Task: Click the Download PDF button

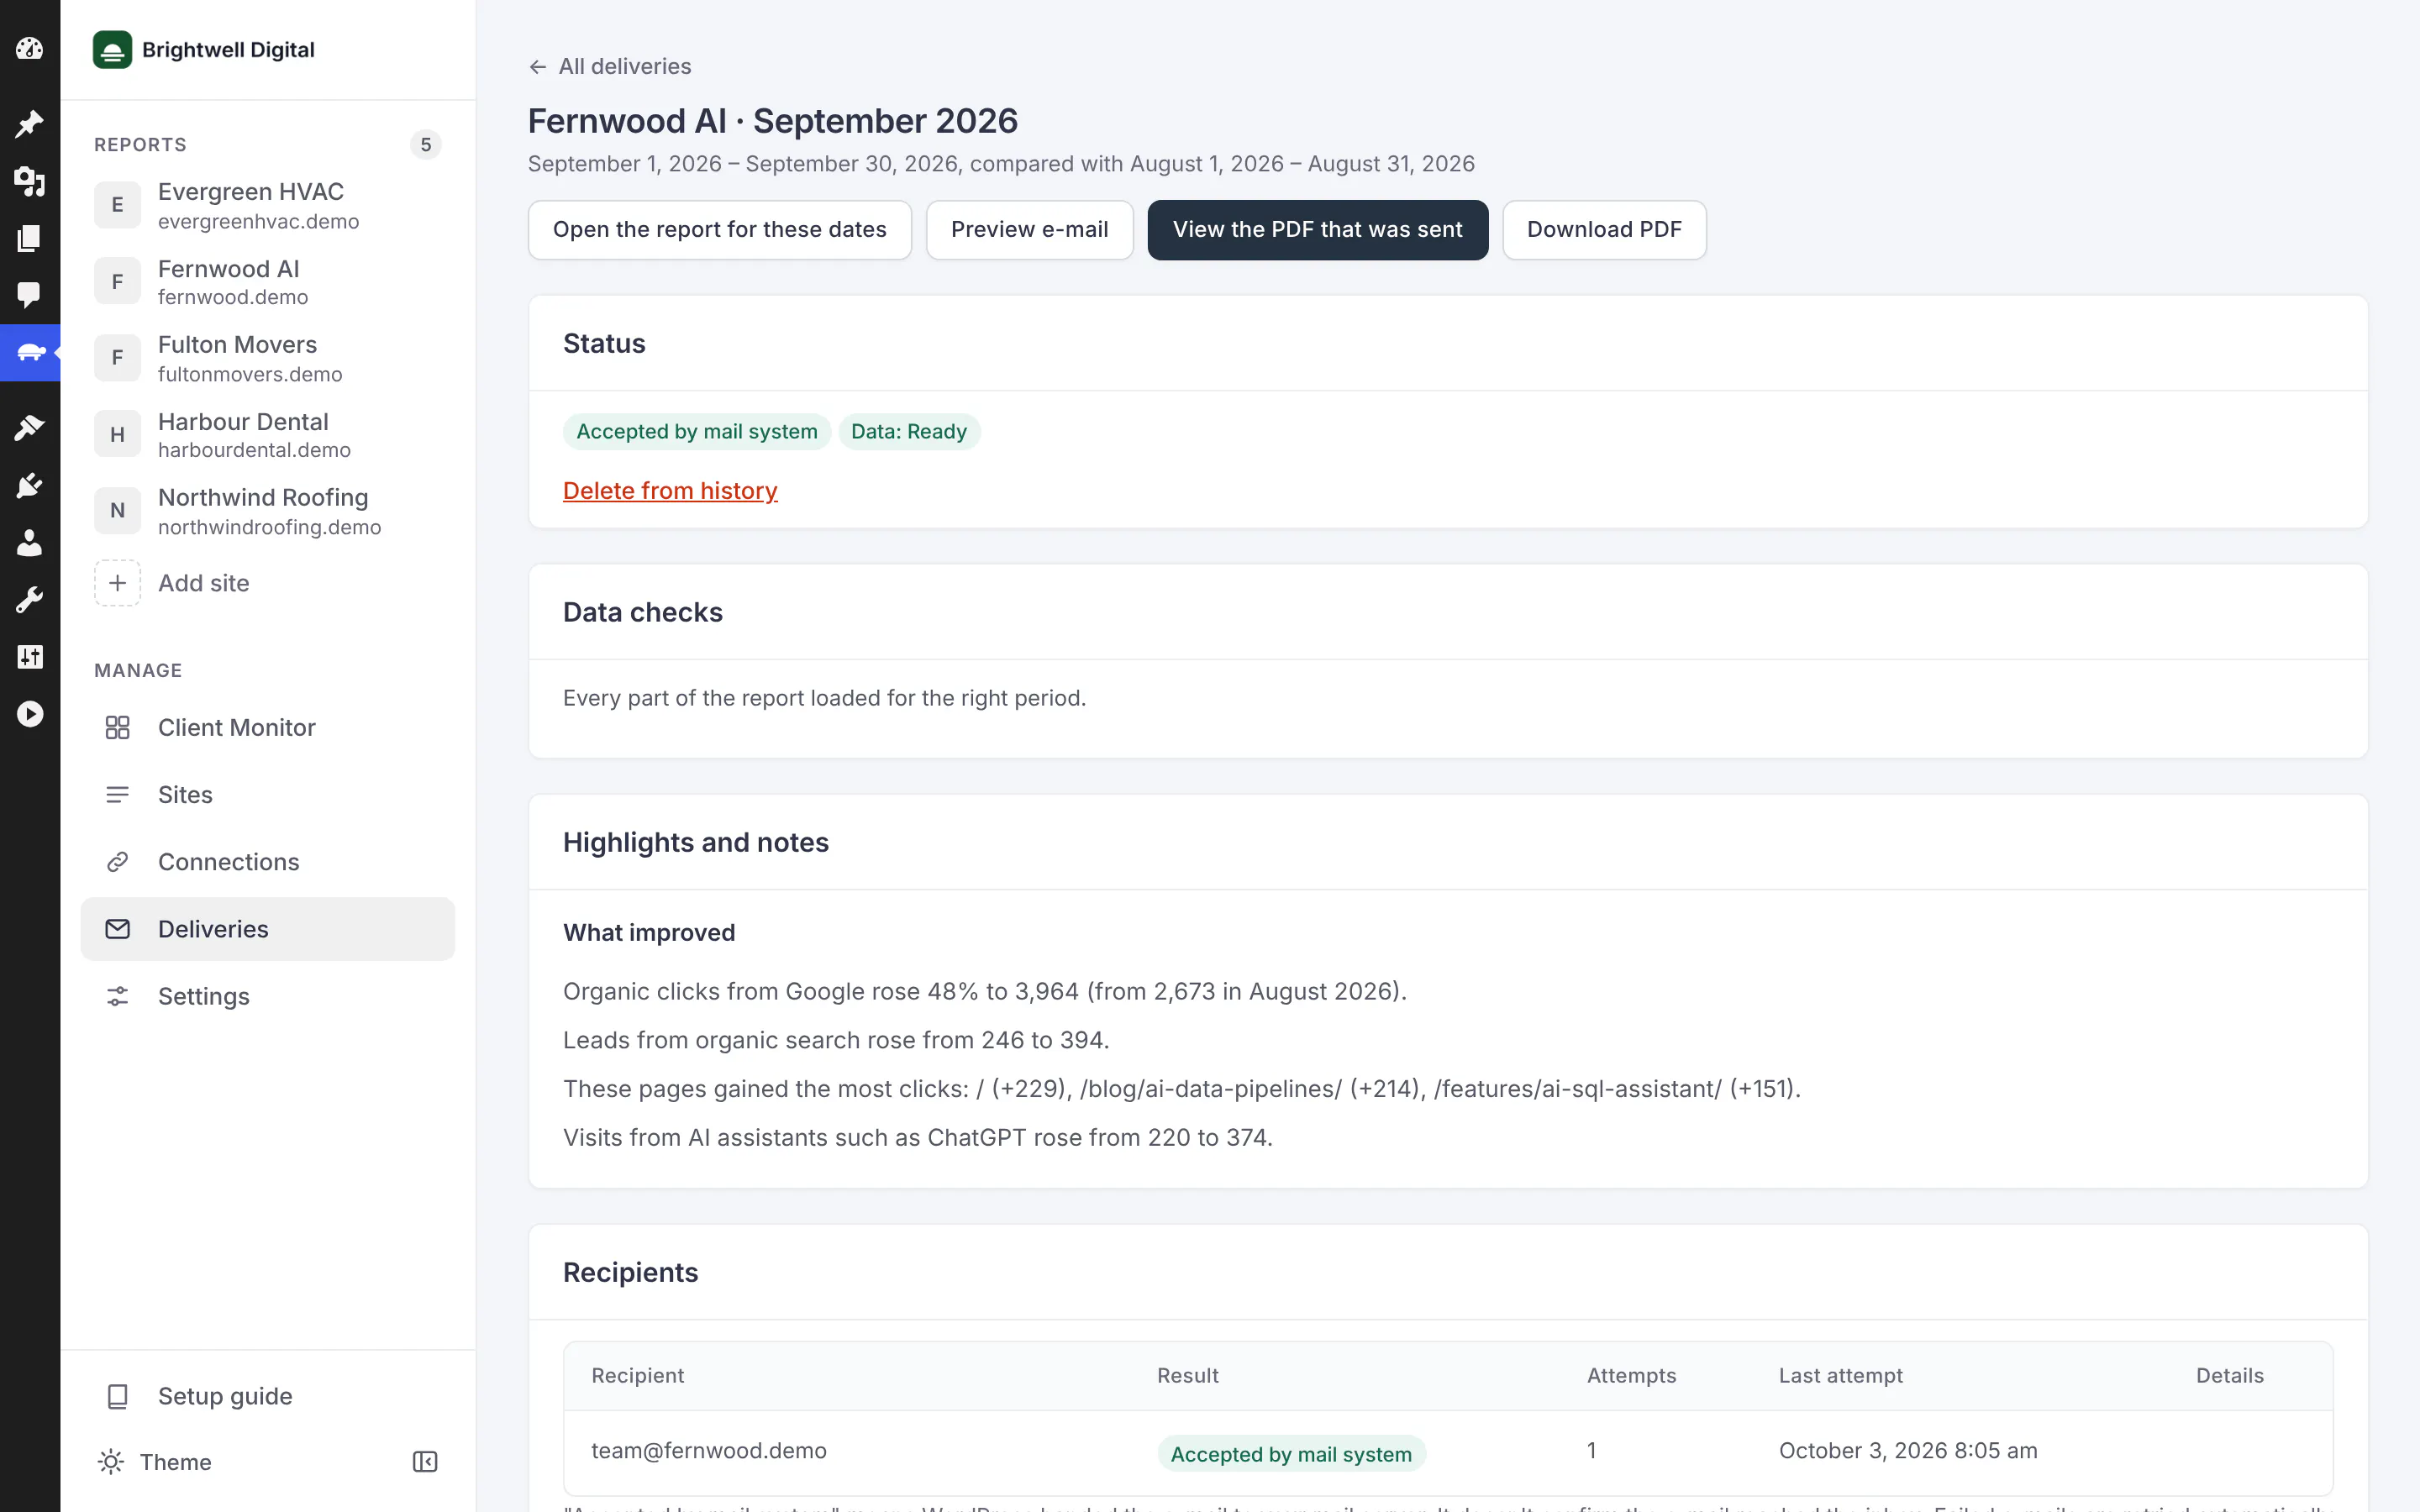Action: [x=1603, y=230]
